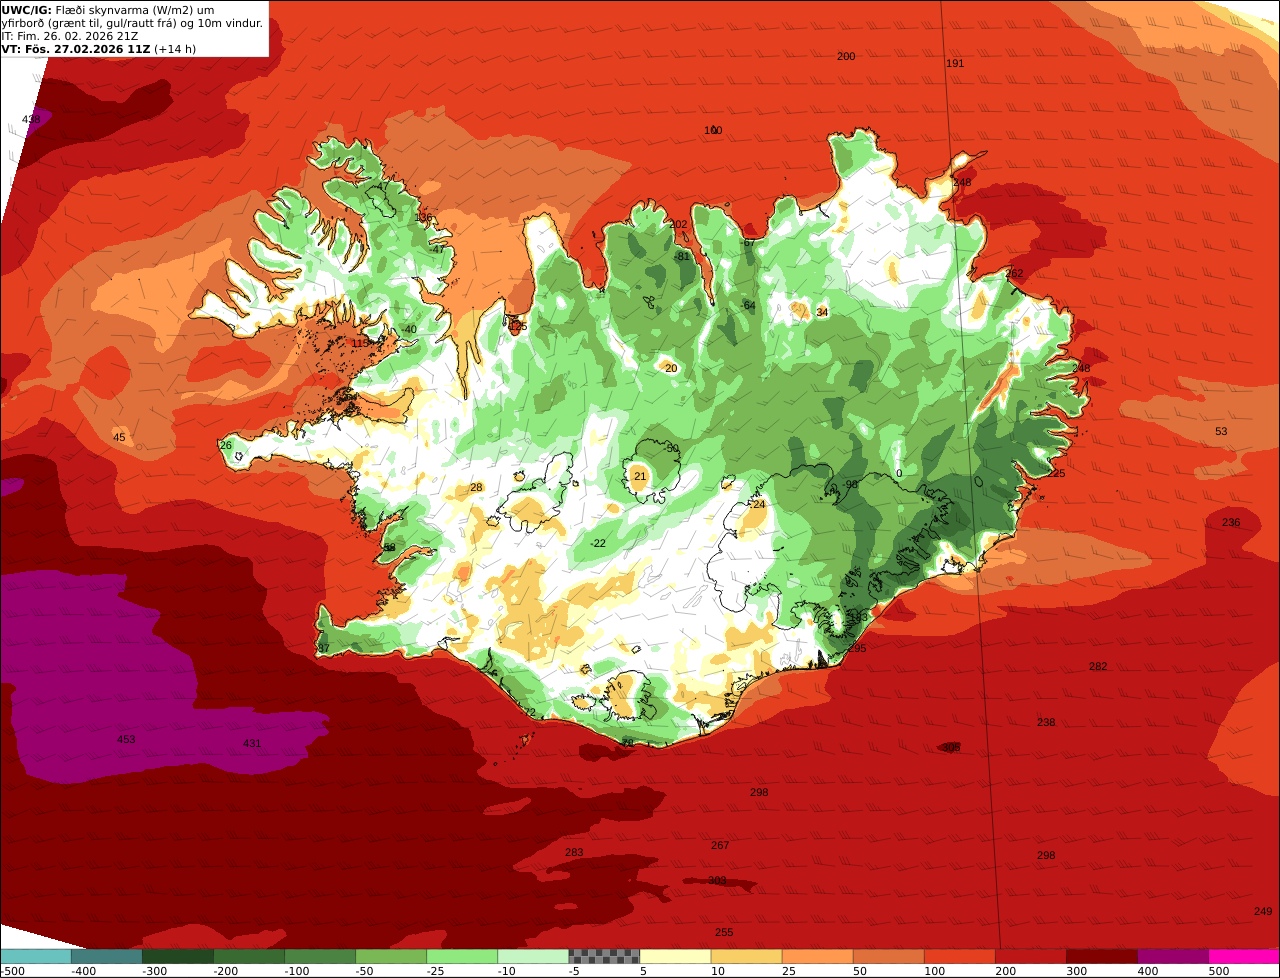Click the red swatch between 200 and 300
This screenshot has height=978, width=1280.
point(1031,956)
